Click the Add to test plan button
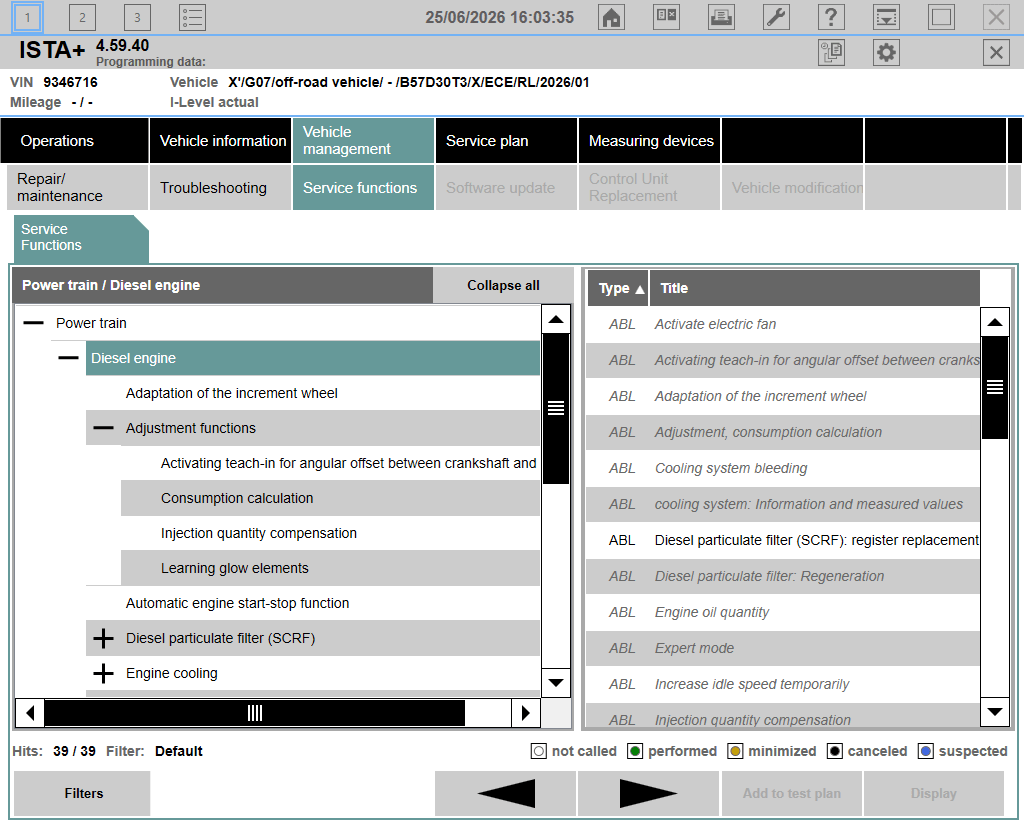1024x823 pixels. [792, 793]
